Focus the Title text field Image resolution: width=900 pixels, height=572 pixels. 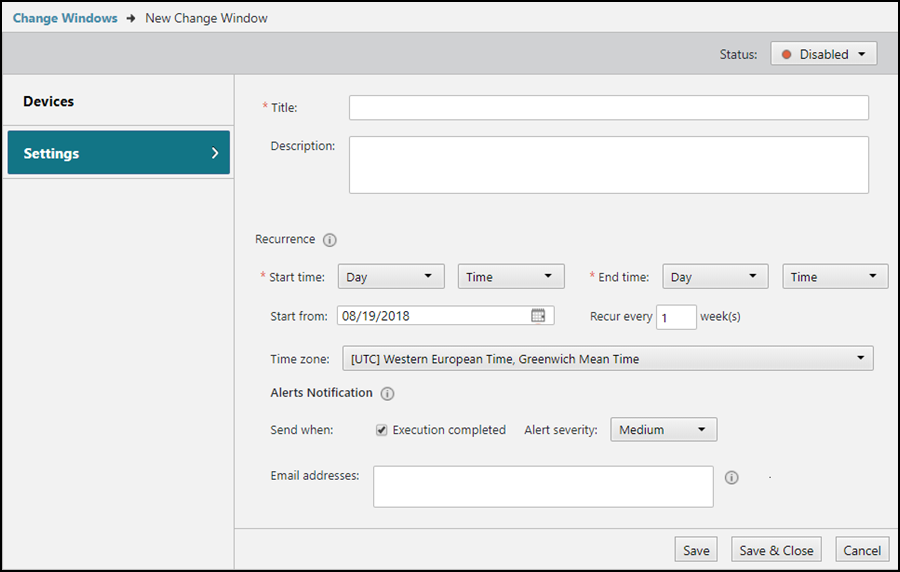coord(608,108)
